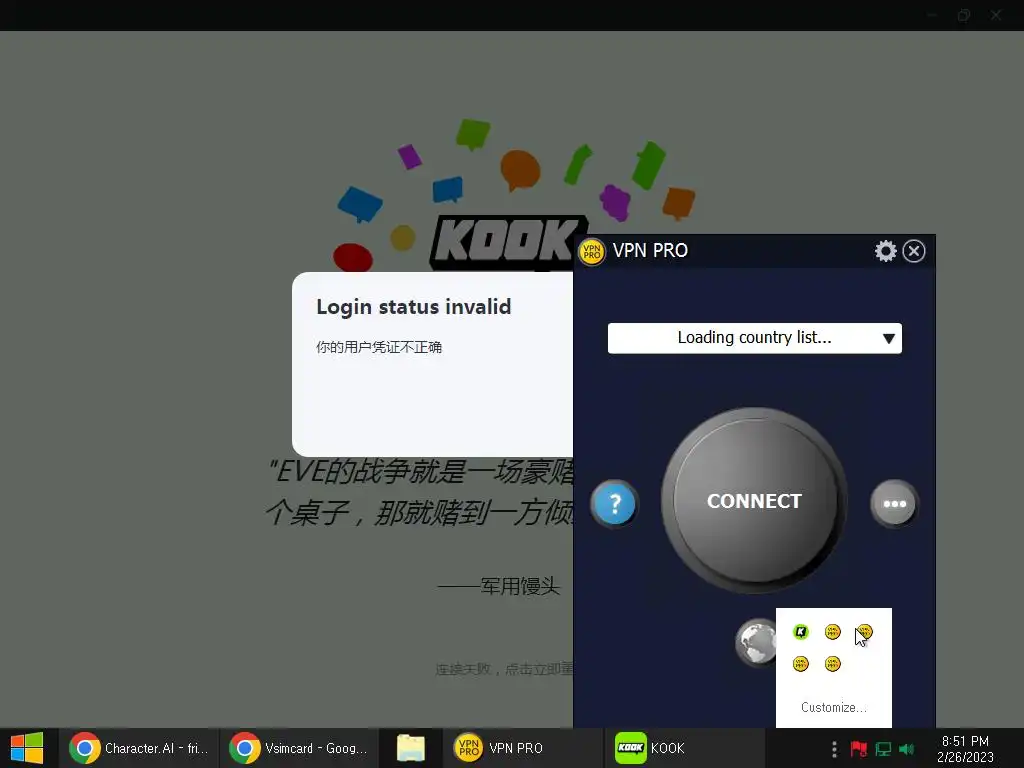The image size is (1024, 768).
Task: Close the VPN PRO panel
Action: pos(914,251)
